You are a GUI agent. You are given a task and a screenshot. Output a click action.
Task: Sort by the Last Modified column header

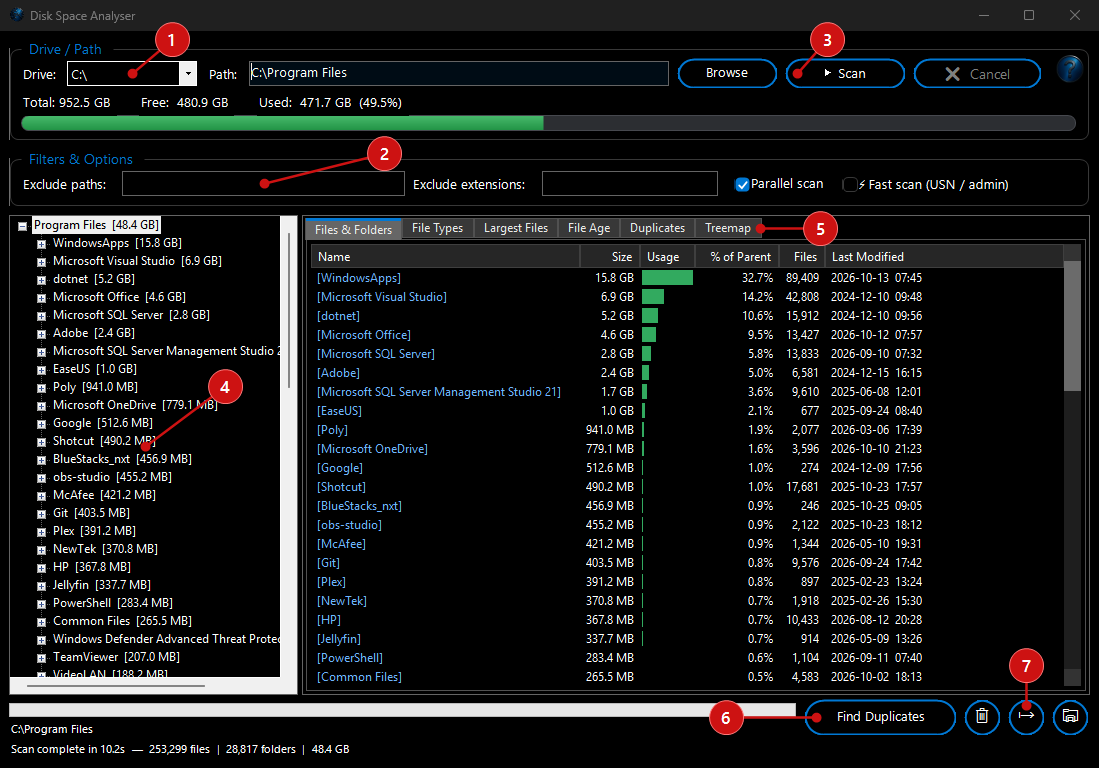[x=944, y=256]
